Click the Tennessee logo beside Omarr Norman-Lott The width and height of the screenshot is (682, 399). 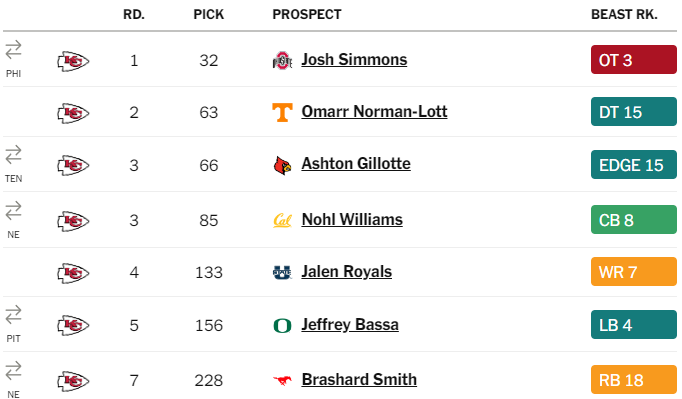[x=282, y=112]
